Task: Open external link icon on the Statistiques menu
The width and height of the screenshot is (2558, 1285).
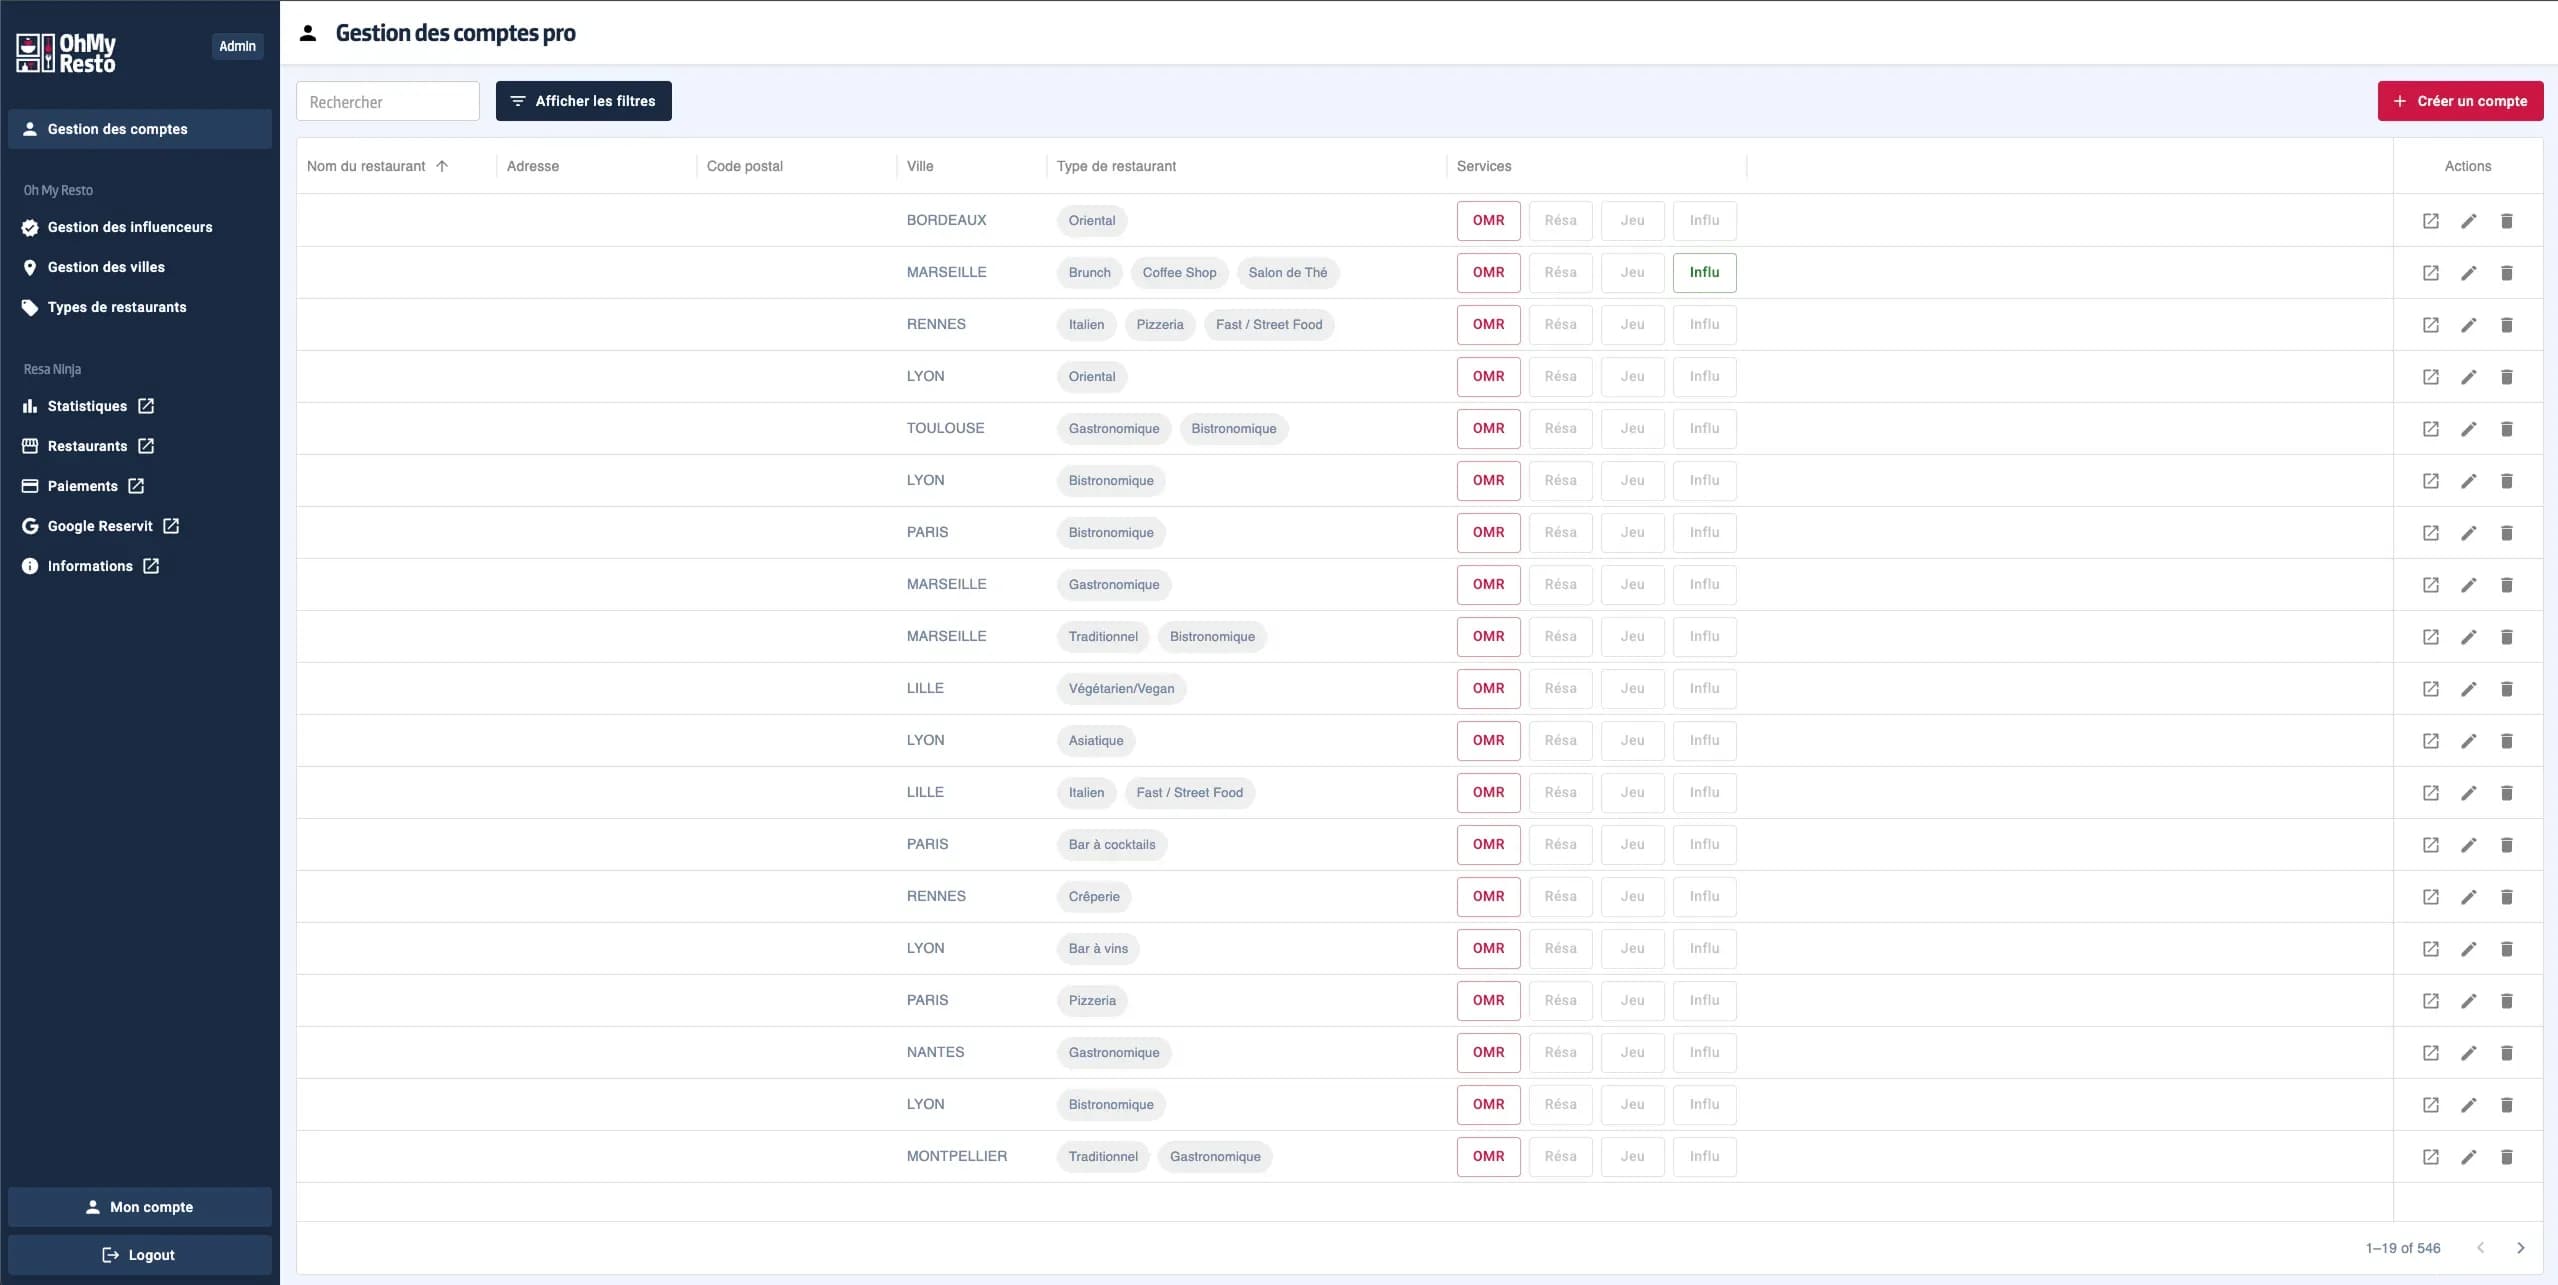Action: coord(146,406)
